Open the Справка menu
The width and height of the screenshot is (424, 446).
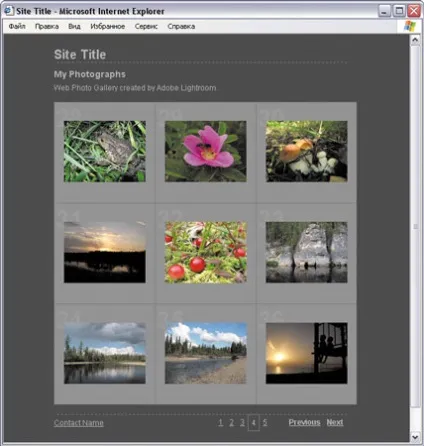click(181, 26)
